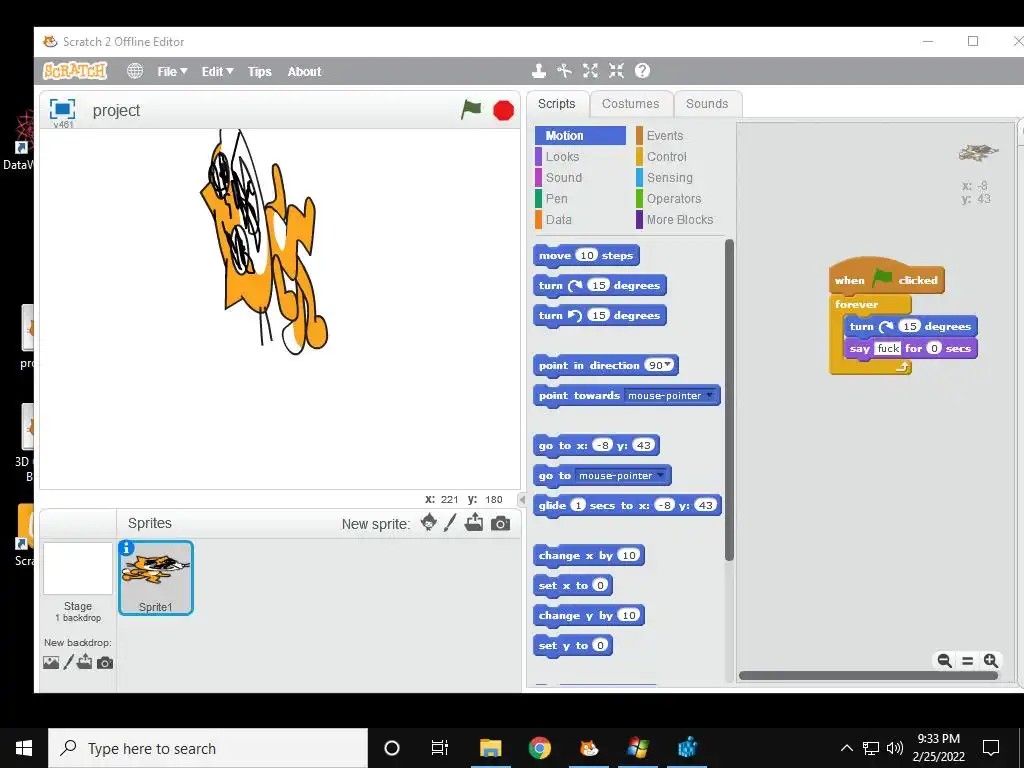Image resolution: width=1024 pixels, height=768 pixels.
Task: Choose backdrop from library
Action: [51, 663]
